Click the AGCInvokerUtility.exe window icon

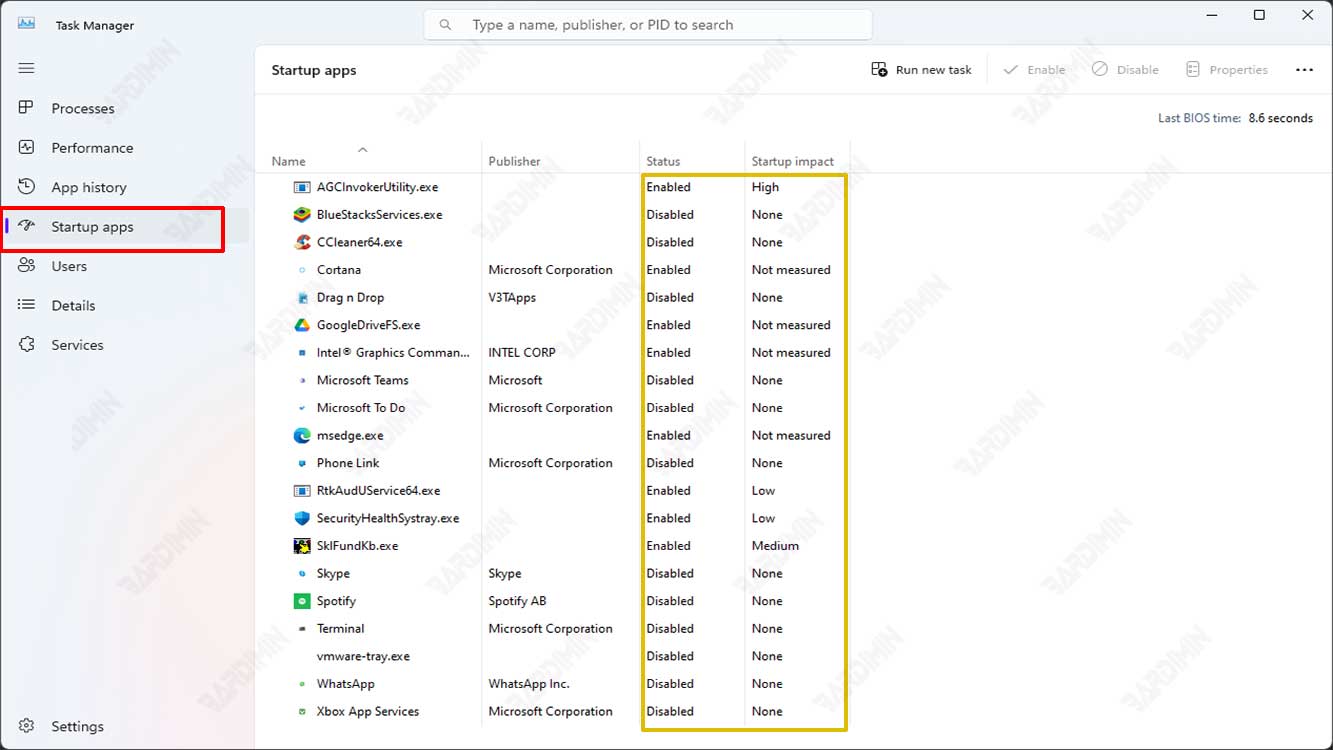tap(302, 187)
